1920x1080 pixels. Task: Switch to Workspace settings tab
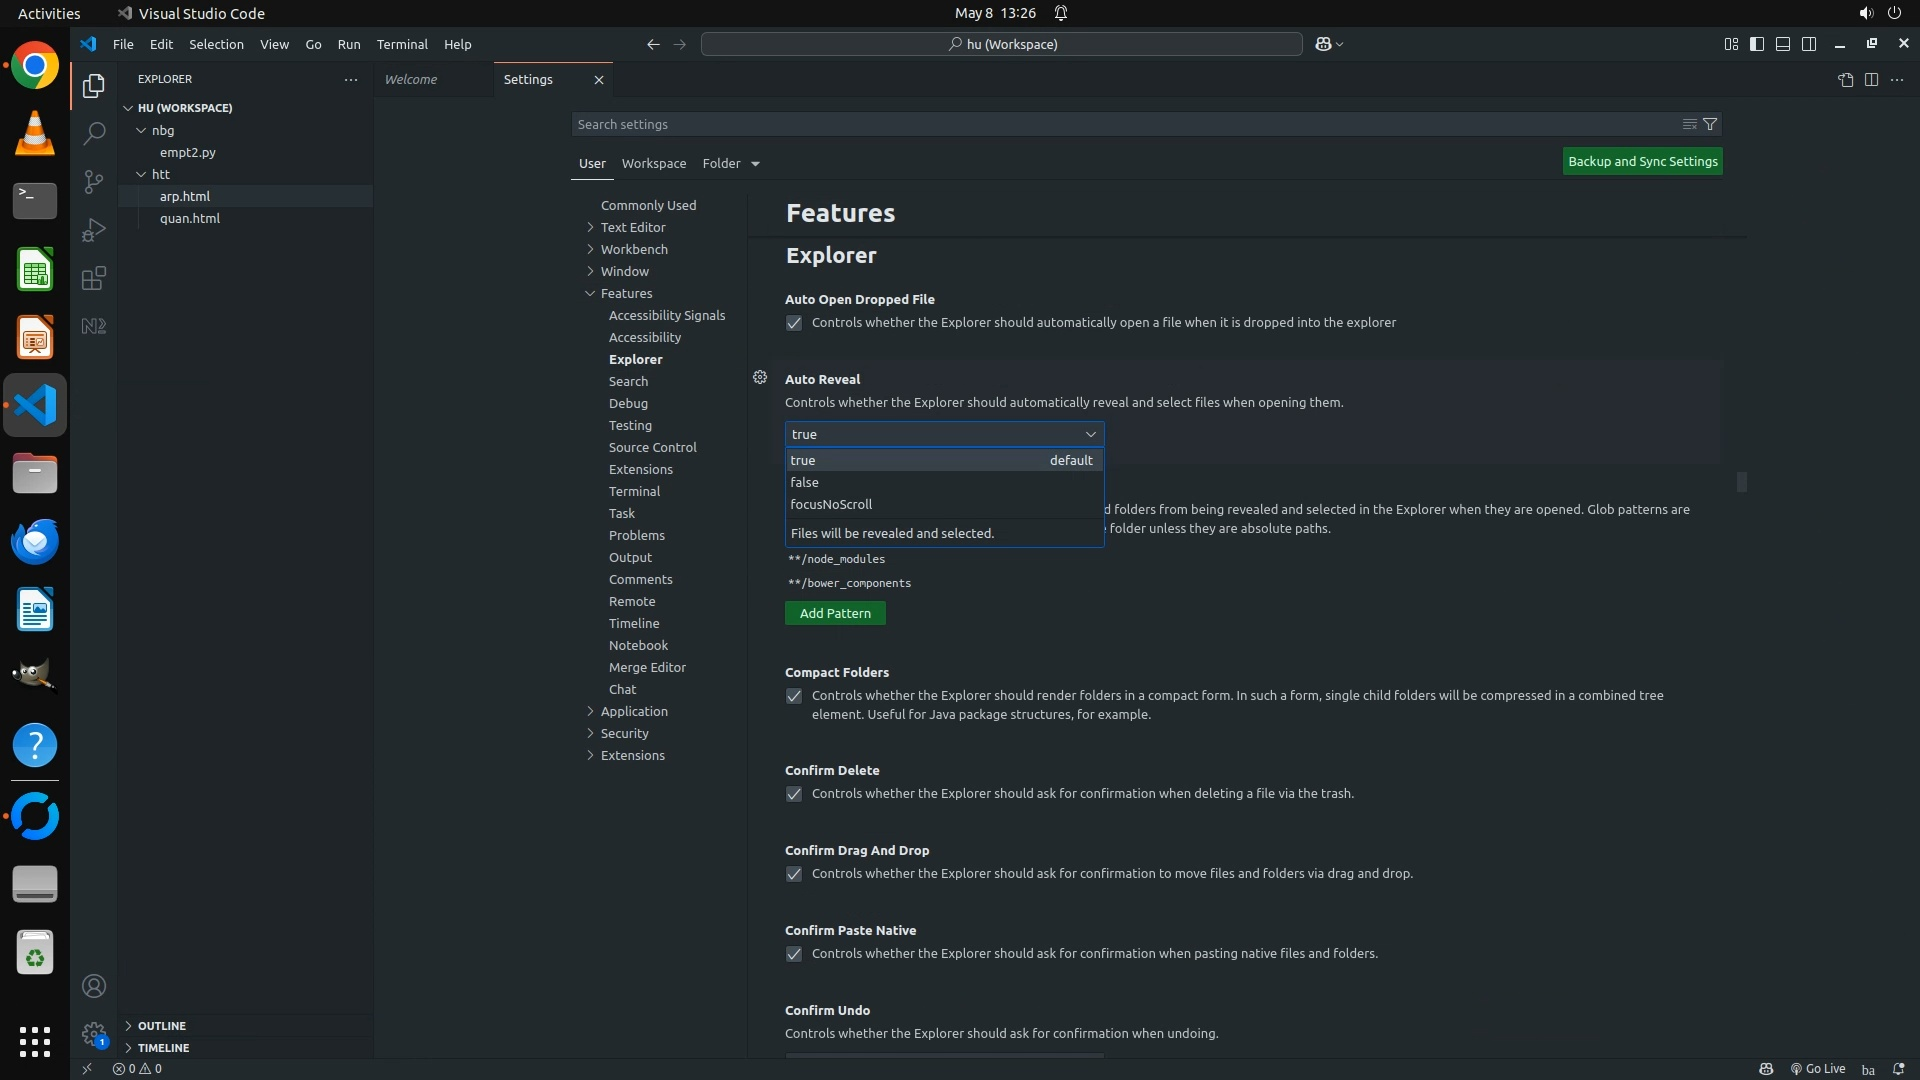coord(653,163)
